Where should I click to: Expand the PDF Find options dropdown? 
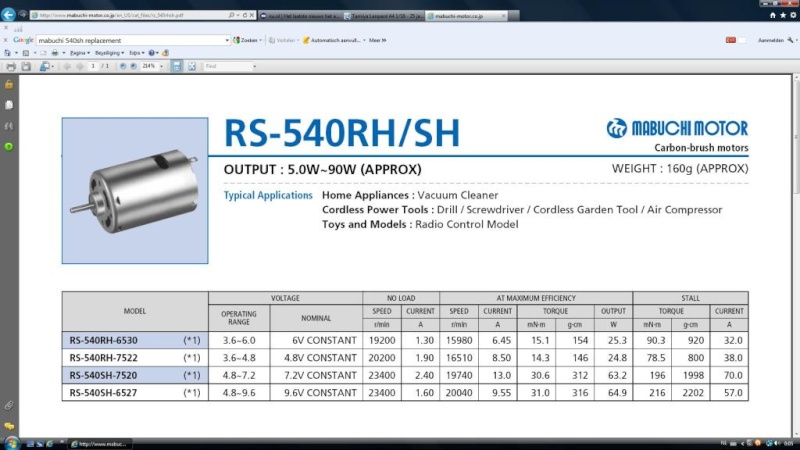pos(255,66)
